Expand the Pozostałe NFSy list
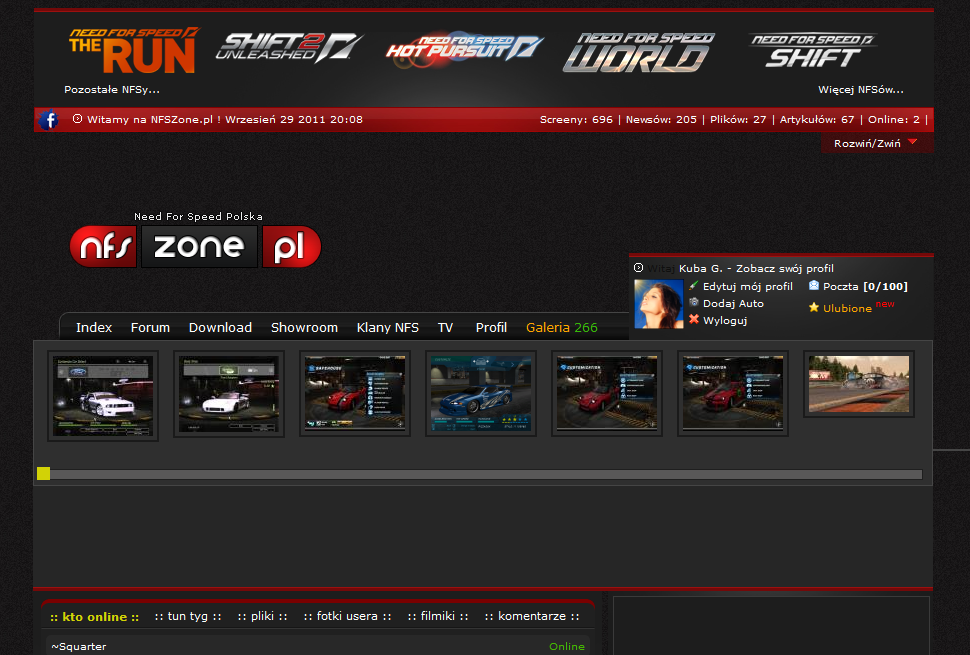This screenshot has height=655, width=970. (x=112, y=90)
